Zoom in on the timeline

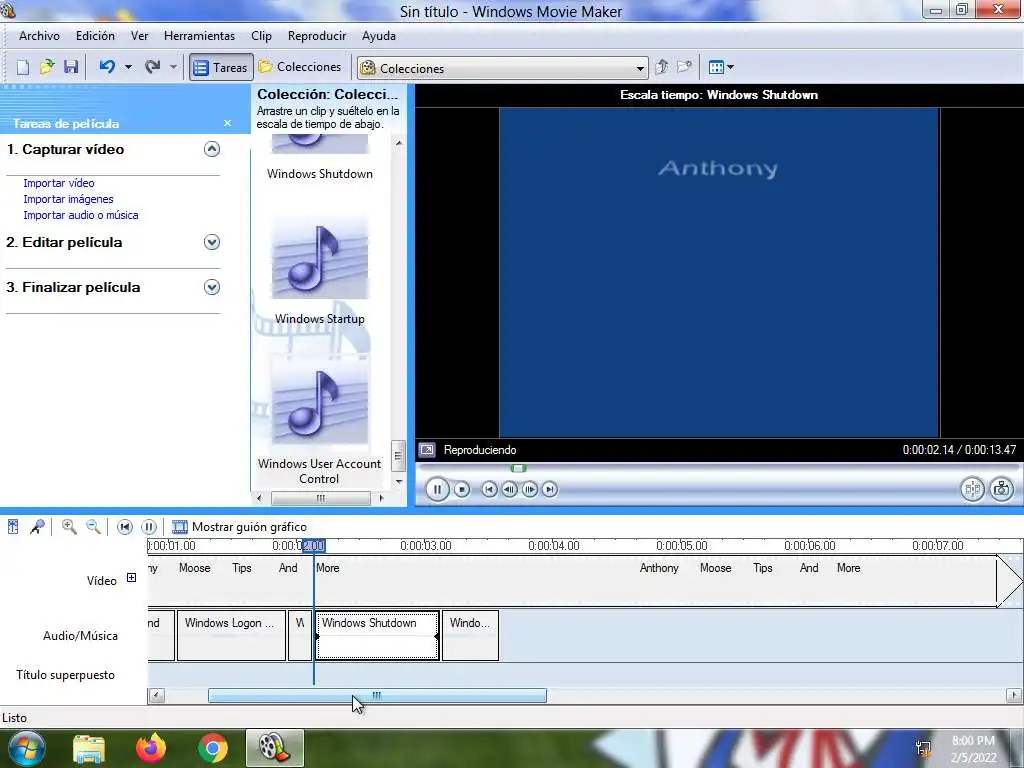[x=69, y=526]
